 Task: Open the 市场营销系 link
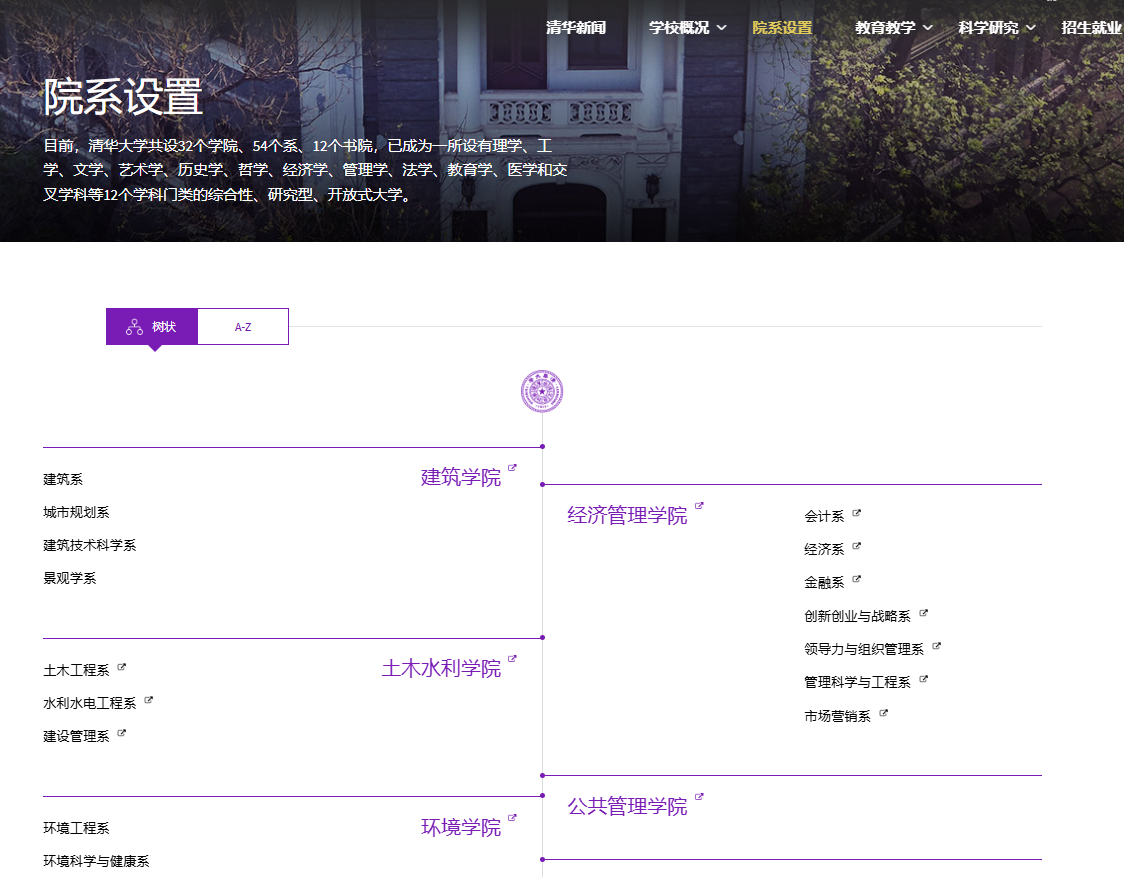(837, 716)
